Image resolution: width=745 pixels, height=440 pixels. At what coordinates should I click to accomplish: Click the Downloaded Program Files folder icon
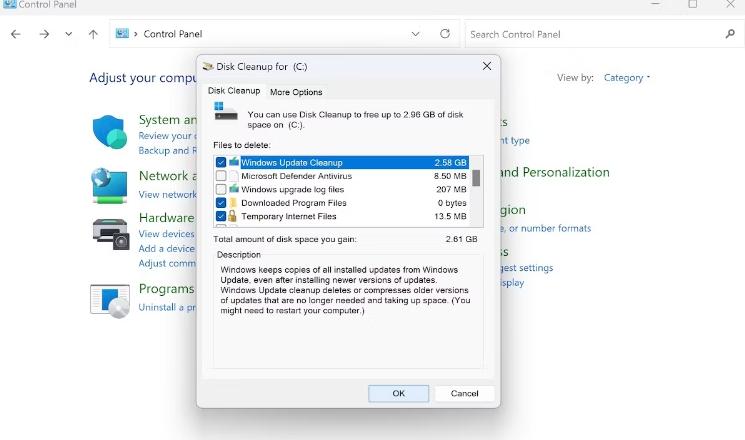coord(233,203)
